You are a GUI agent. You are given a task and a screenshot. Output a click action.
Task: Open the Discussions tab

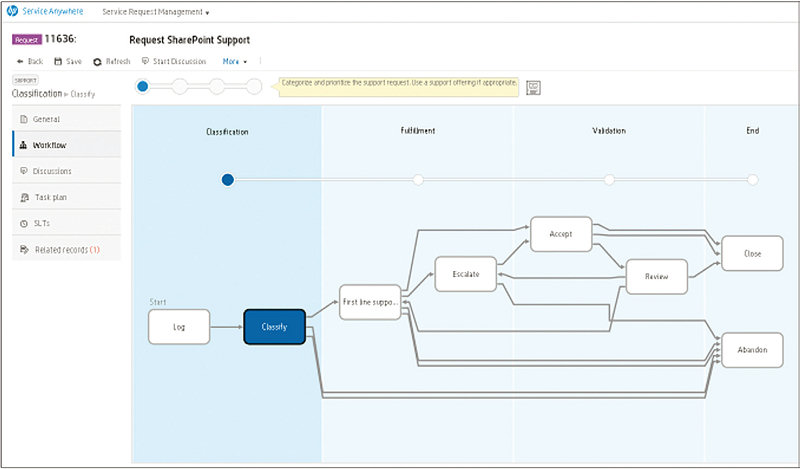52,171
